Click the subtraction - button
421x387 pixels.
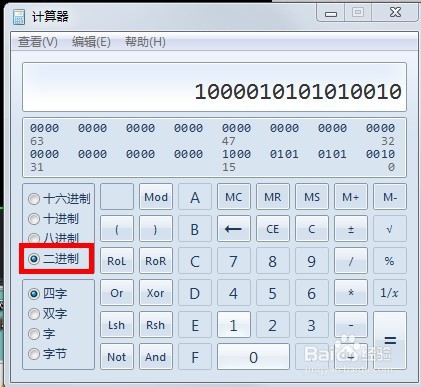[351, 325]
